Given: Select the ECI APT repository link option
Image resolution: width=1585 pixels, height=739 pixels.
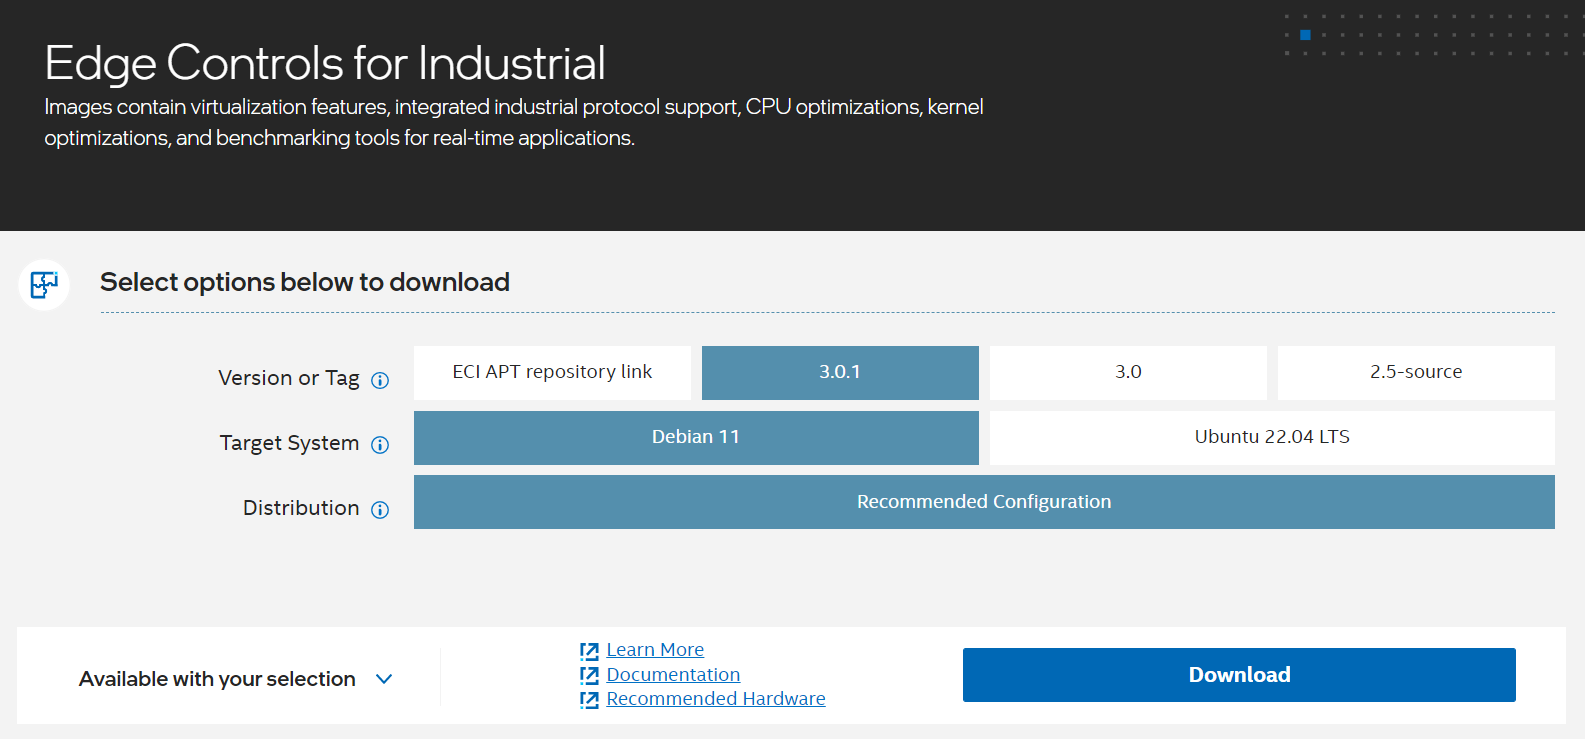Looking at the screenshot, I should tap(552, 372).
